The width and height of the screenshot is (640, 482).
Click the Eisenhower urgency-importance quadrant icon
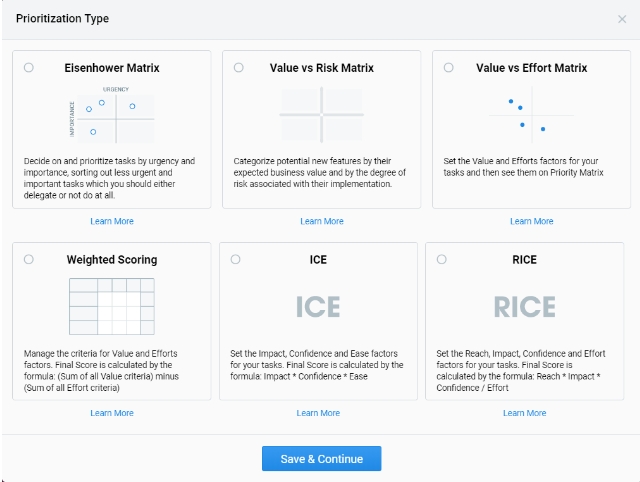[111, 116]
